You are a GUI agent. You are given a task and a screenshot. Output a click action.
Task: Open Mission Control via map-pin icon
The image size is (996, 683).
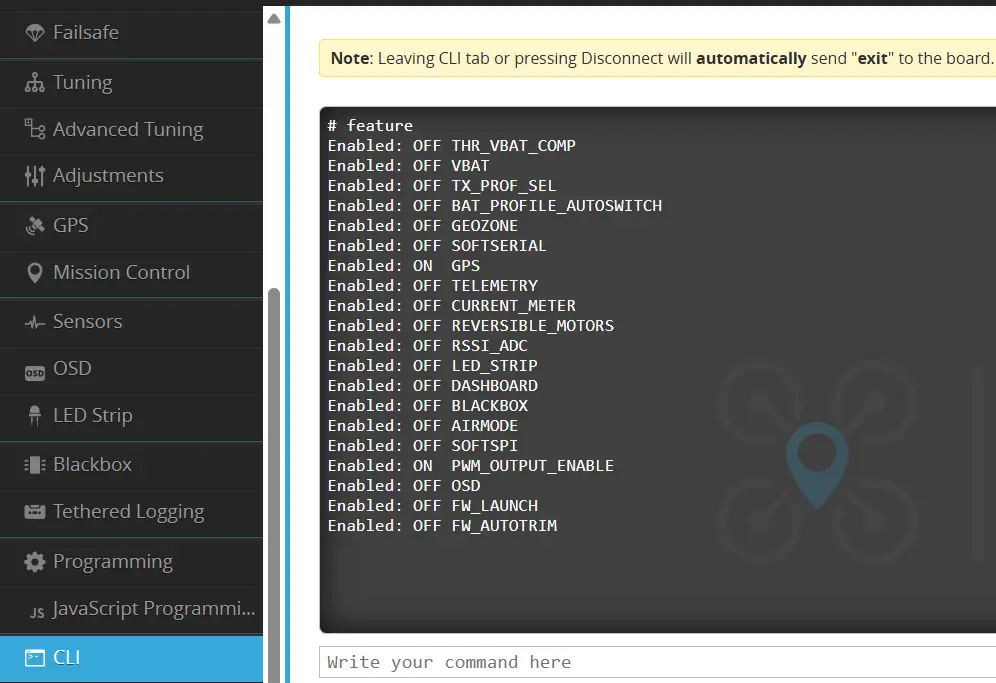[x=35, y=273]
